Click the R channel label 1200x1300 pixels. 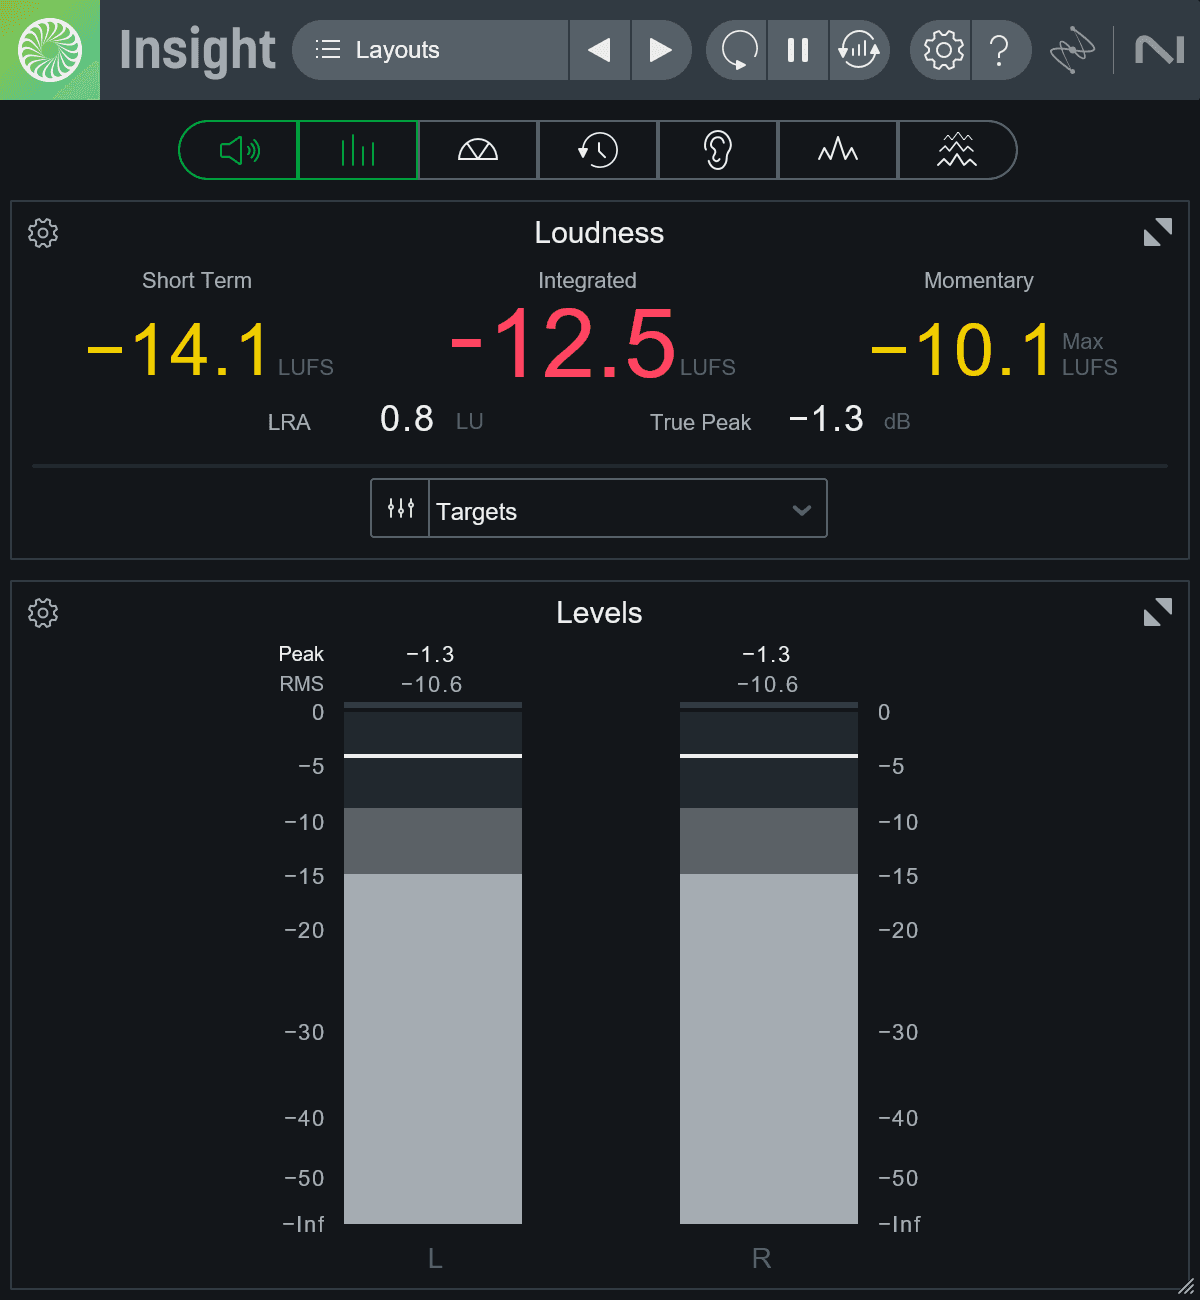tap(761, 1258)
